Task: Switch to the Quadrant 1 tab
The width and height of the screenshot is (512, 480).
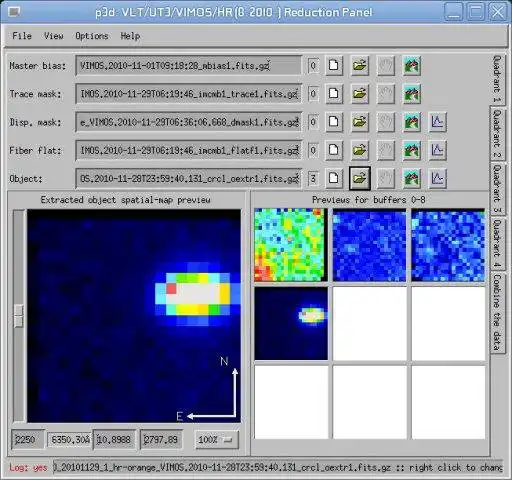Action: [x=497, y=79]
